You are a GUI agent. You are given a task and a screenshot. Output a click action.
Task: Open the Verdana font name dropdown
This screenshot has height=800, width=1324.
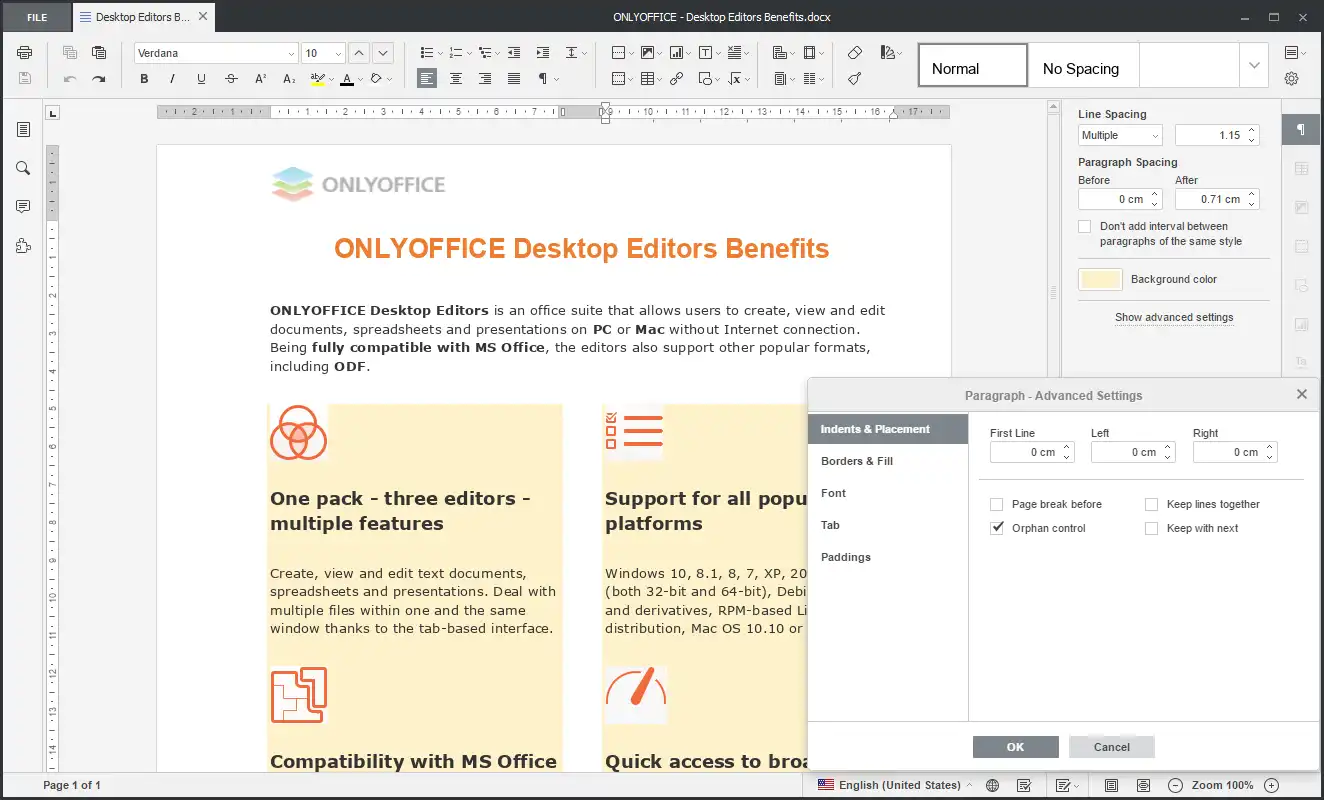(291, 54)
